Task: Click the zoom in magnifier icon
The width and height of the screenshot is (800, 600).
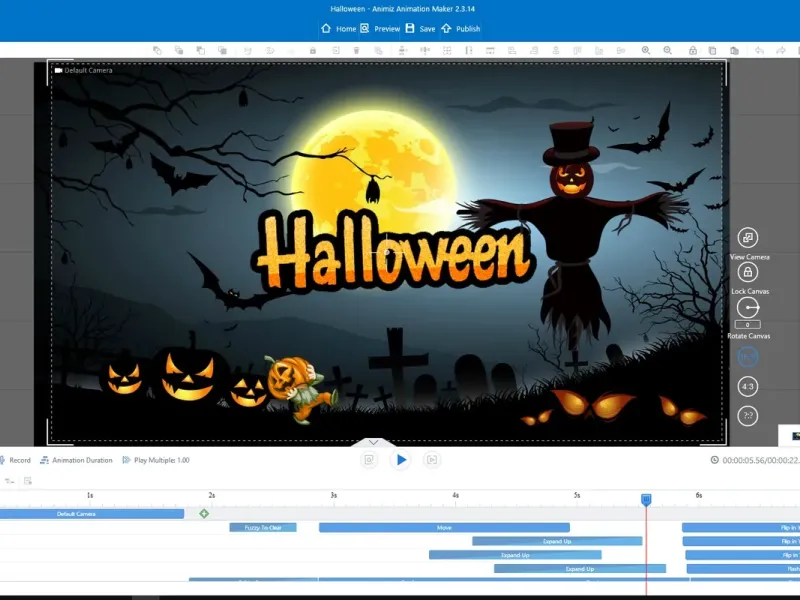Action: (x=645, y=50)
